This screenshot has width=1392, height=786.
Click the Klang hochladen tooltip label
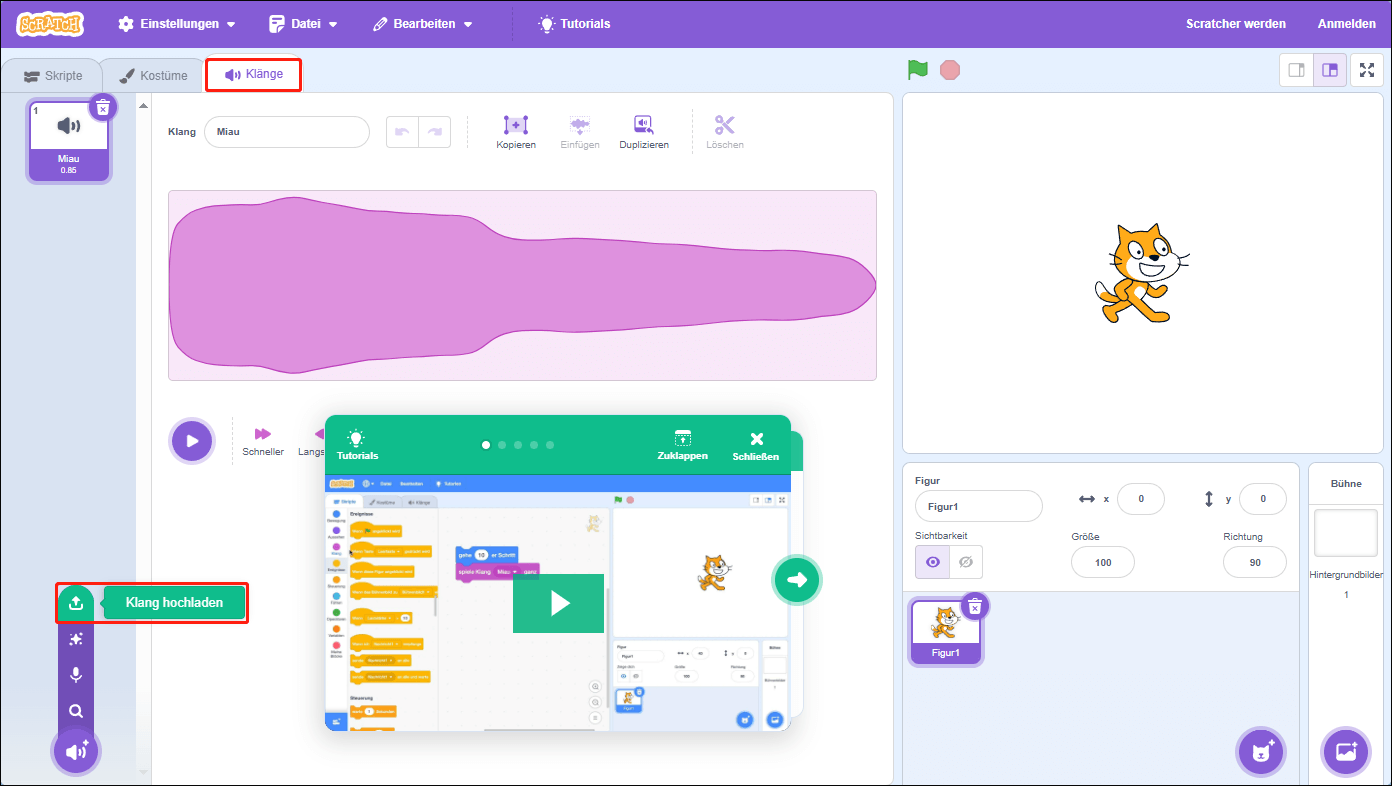pos(175,603)
